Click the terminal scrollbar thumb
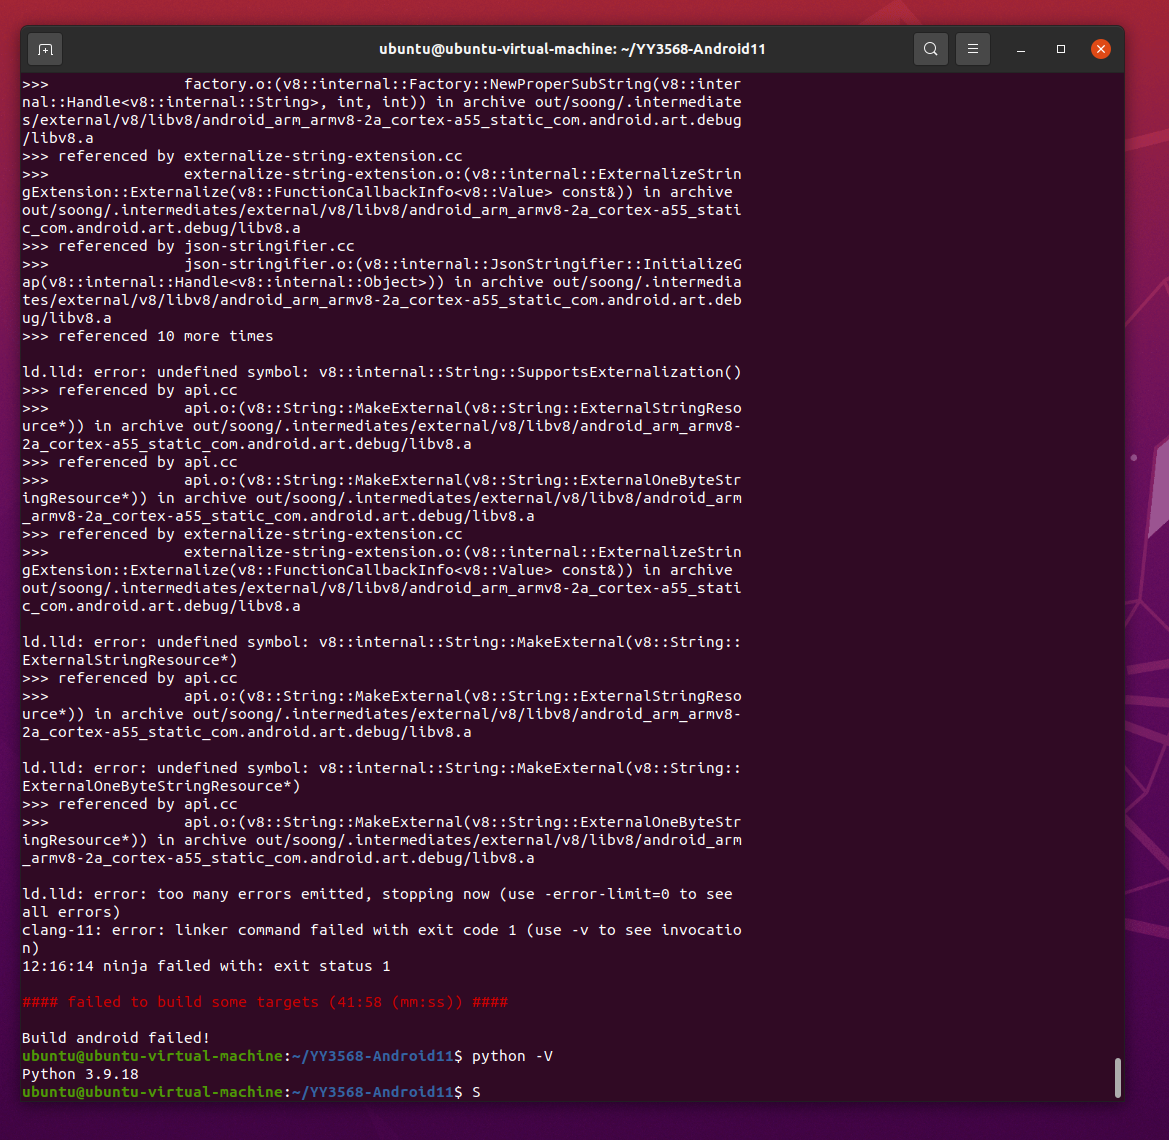The height and width of the screenshot is (1140, 1169). tap(1117, 1077)
